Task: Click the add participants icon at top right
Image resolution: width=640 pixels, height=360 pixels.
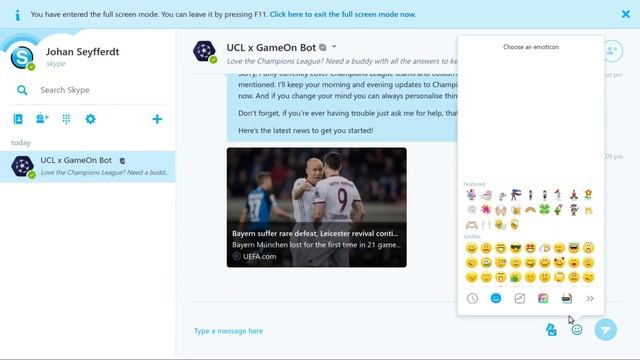Action: pyautogui.click(x=612, y=51)
